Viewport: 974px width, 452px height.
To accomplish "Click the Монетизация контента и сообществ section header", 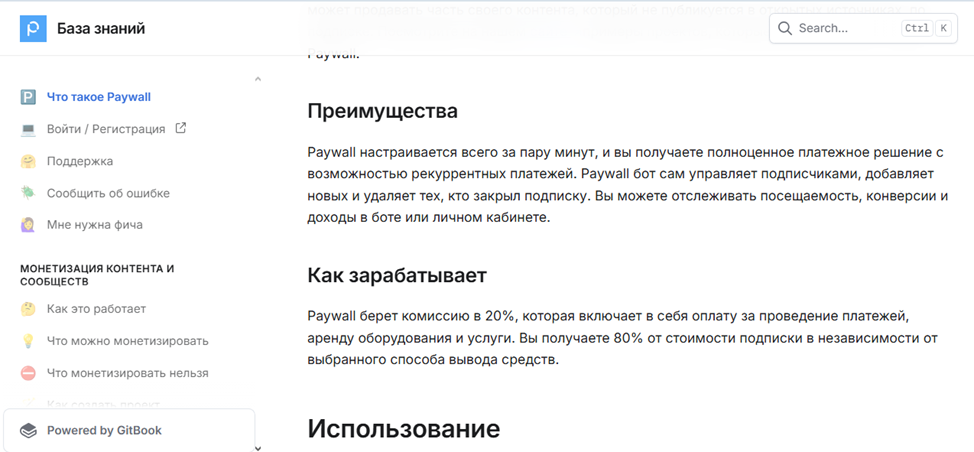I will (98, 275).
